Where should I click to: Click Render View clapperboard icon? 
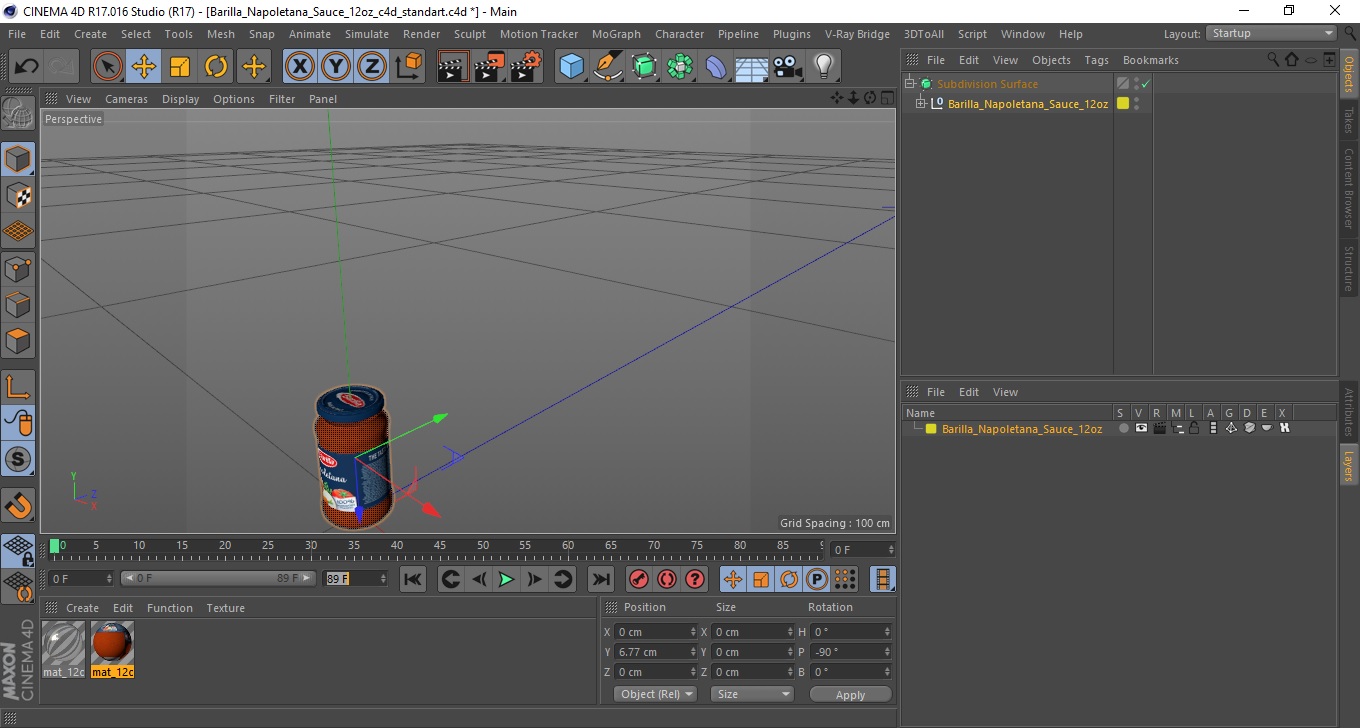pos(453,67)
